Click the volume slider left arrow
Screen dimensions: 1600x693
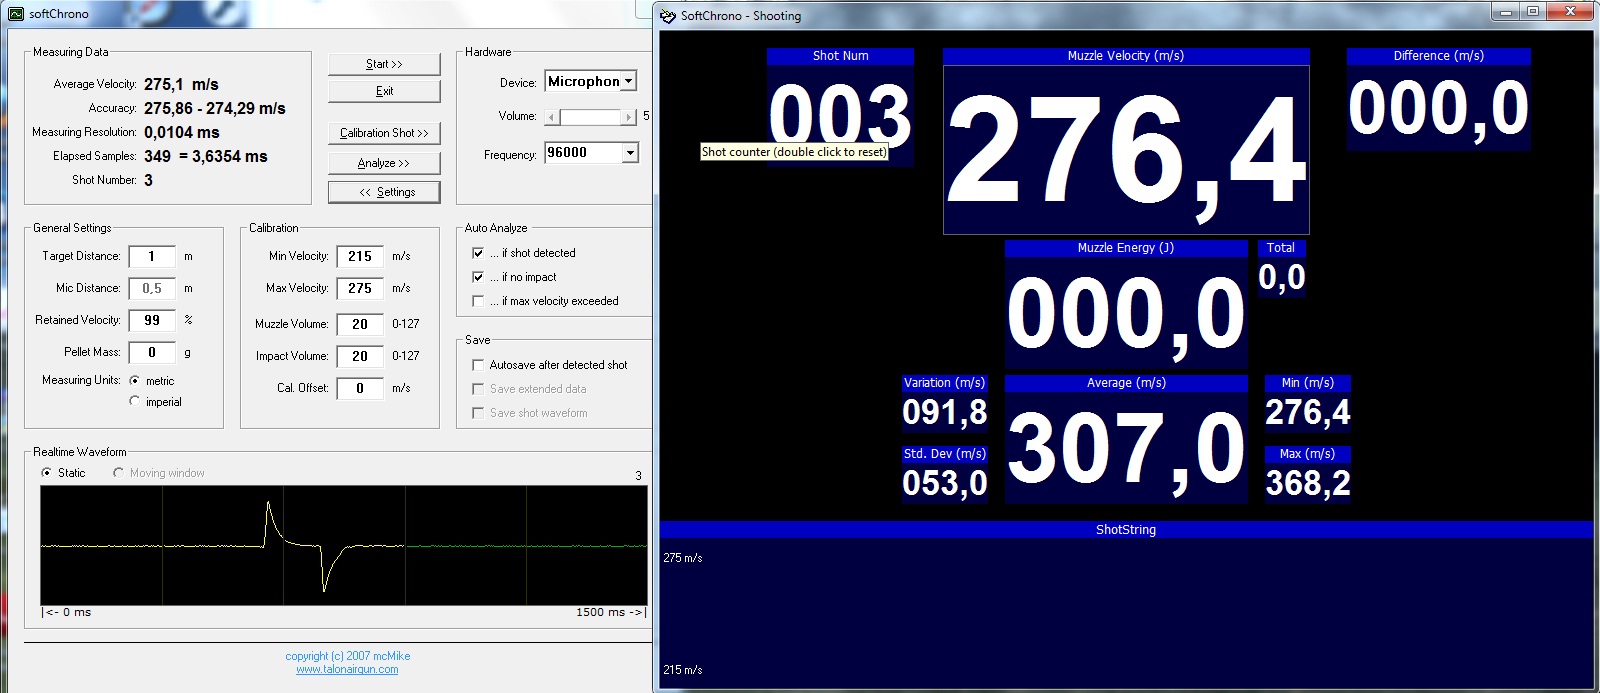[x=553, y=117]
